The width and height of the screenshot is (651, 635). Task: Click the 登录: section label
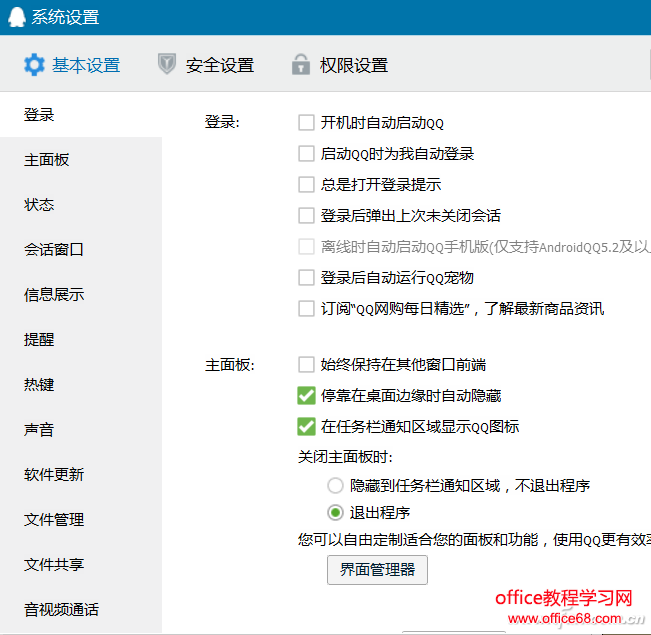[x=222, y=123]
